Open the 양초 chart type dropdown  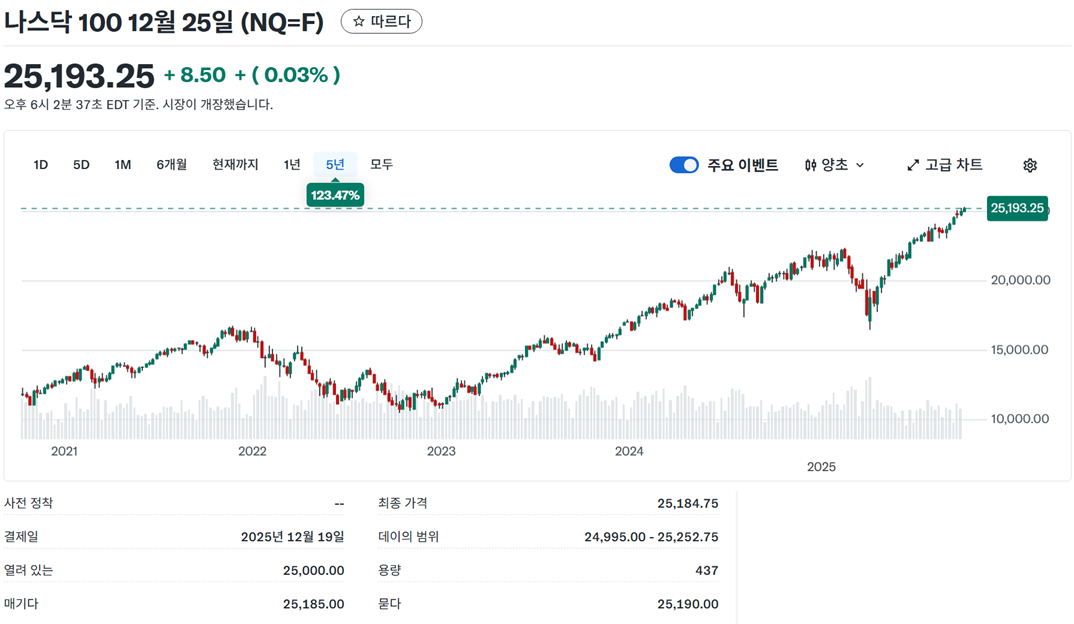click(x=834, y=165)
